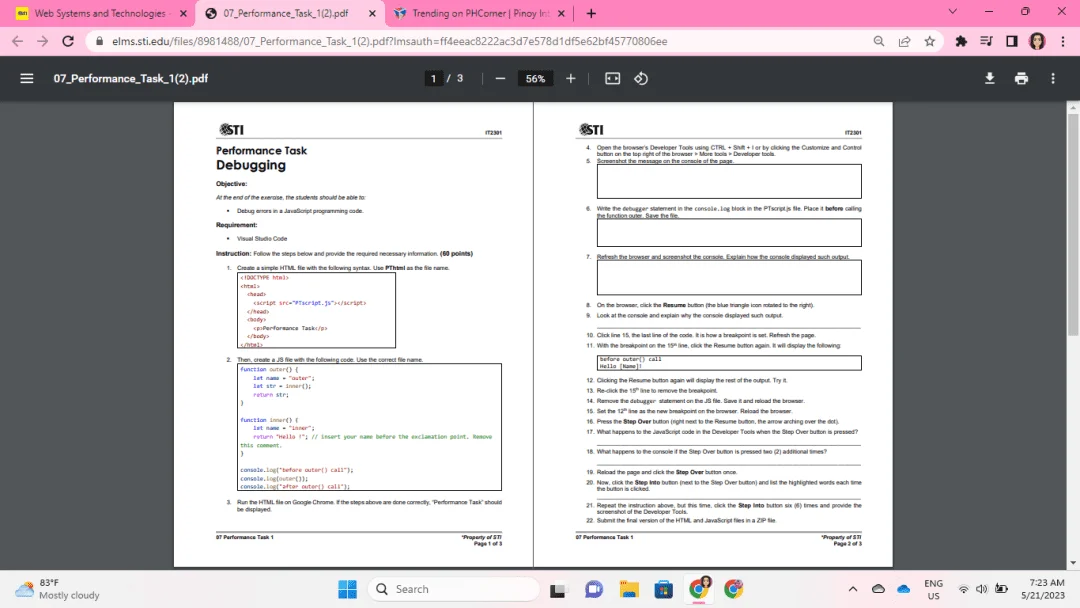Edit the page number field

click(x=433, y=78)
